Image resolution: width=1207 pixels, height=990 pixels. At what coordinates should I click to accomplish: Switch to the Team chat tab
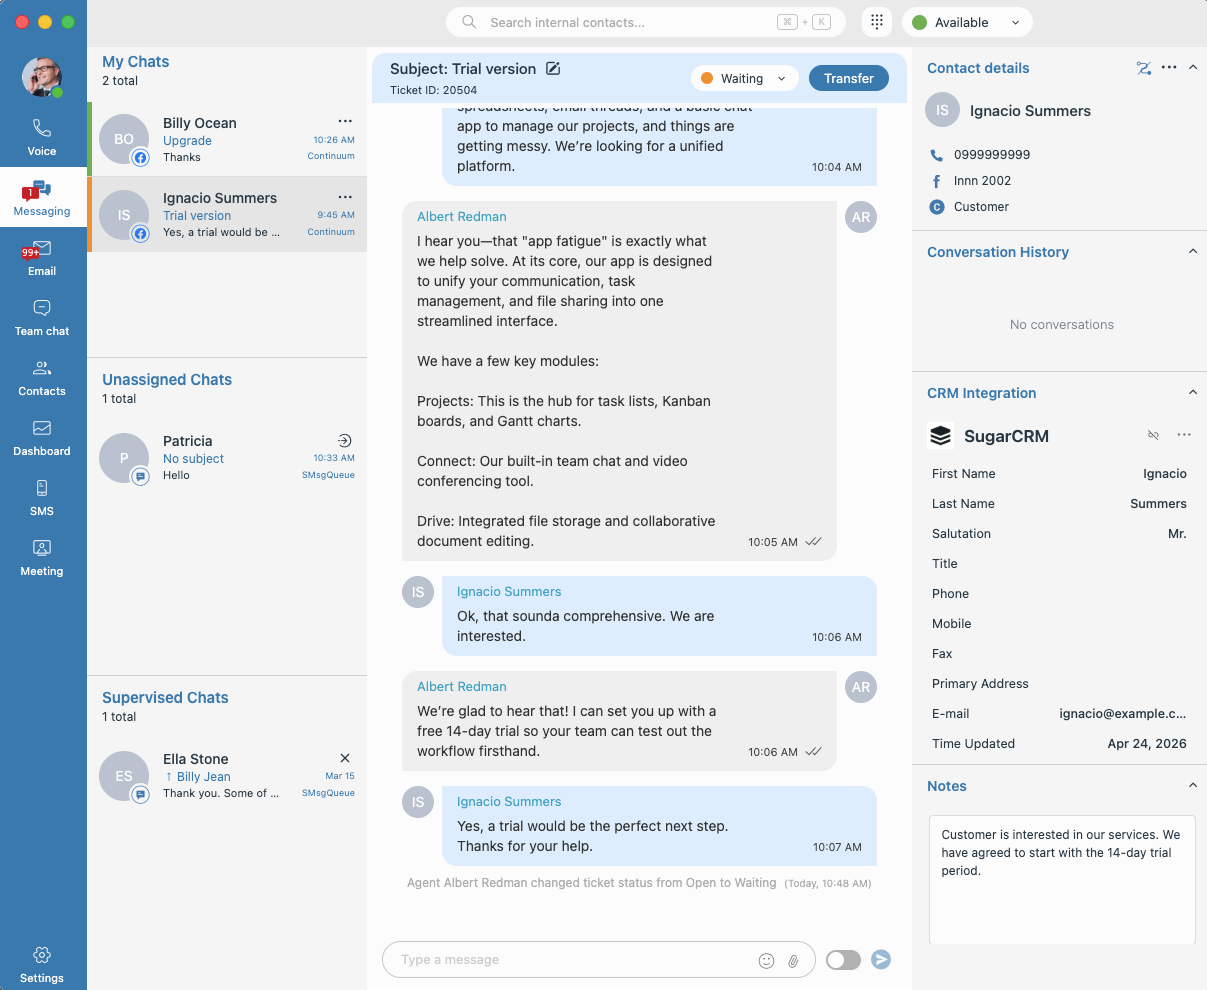(42, 318)
